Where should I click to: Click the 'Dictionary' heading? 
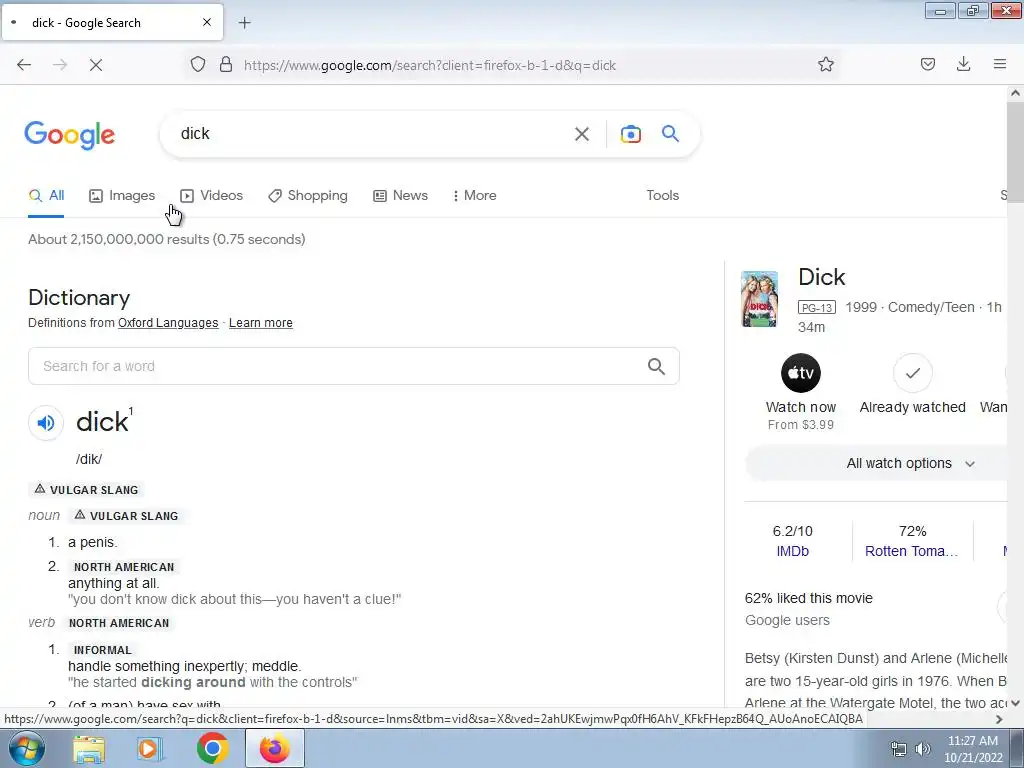79,298
